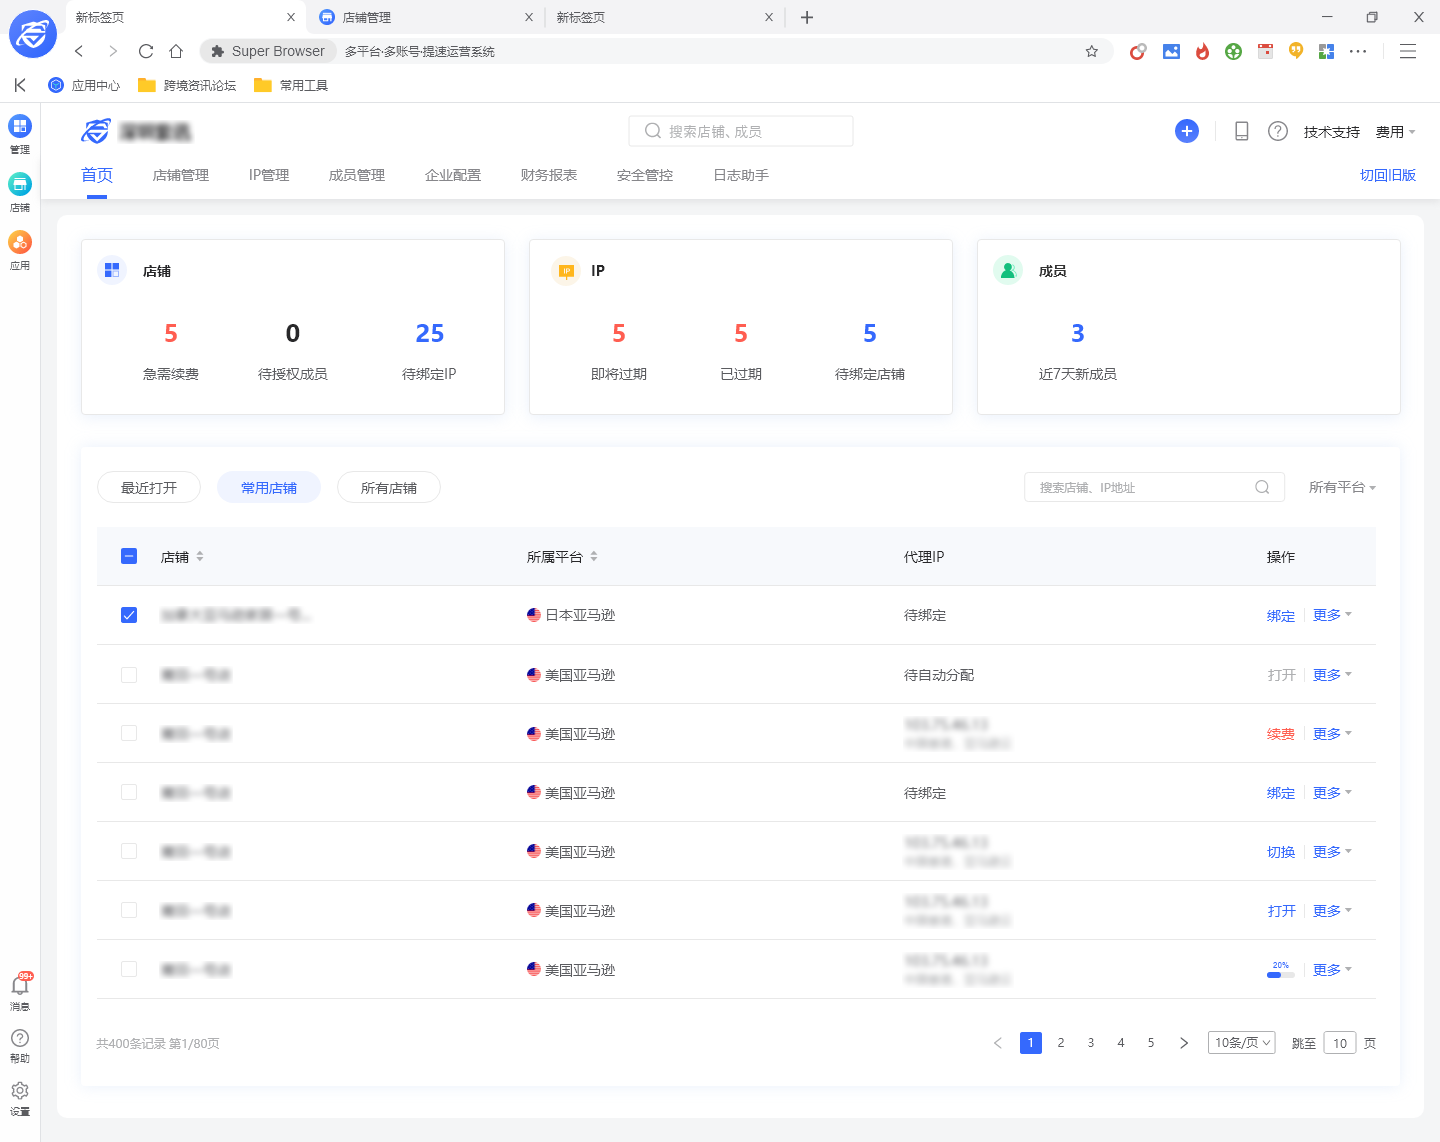Bookmark page with the star icon
The image size is (1440, 1142).
pyautogui.click(x=1091, y=51)
